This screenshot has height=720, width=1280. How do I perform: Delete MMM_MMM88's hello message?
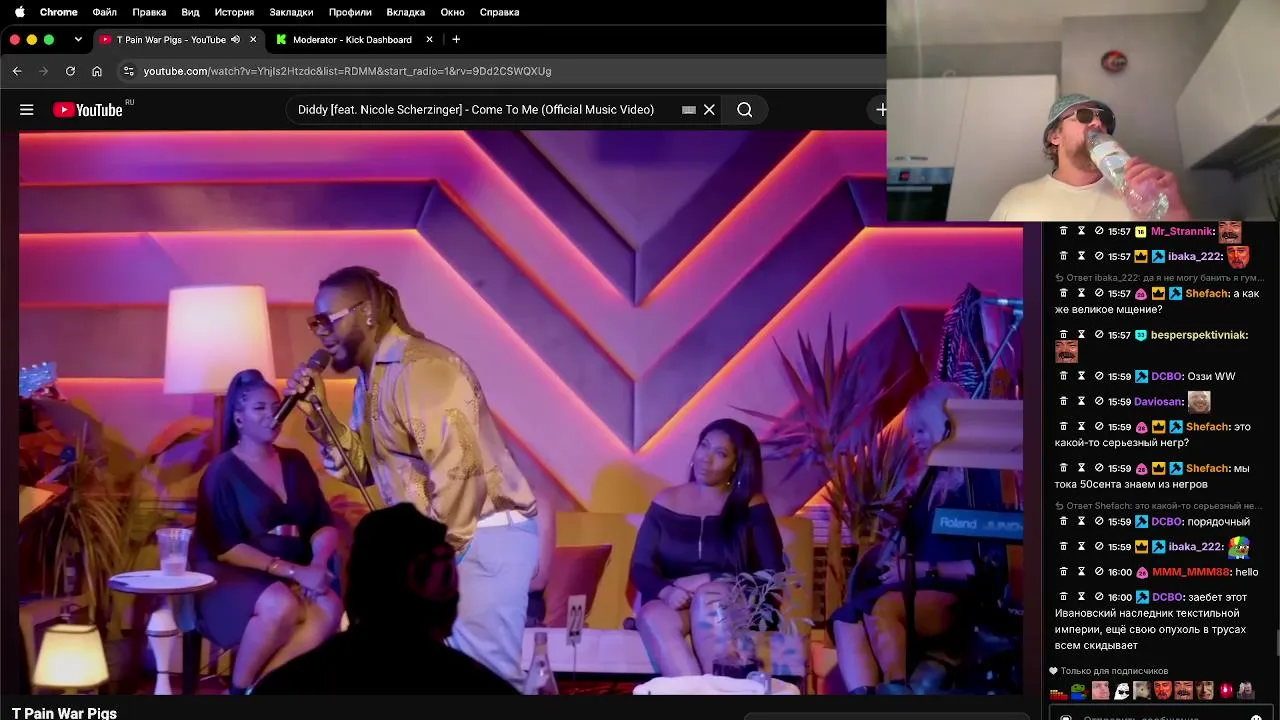[1064, 572]
